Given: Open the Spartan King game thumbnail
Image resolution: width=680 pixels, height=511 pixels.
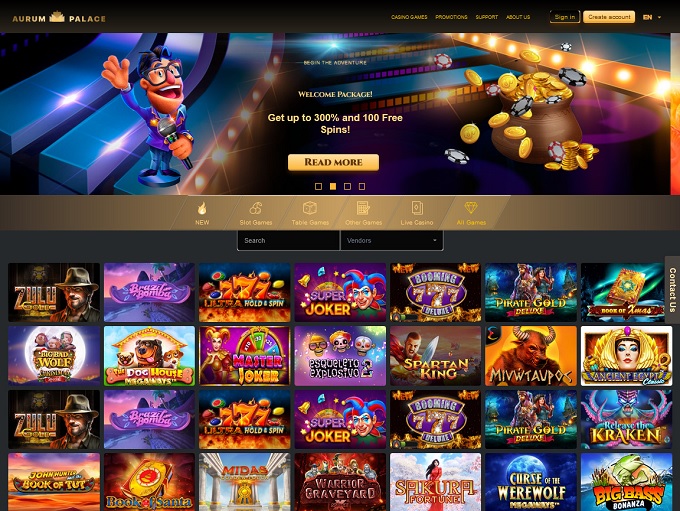Looking at the screenshot, I should tap(435, 356).
